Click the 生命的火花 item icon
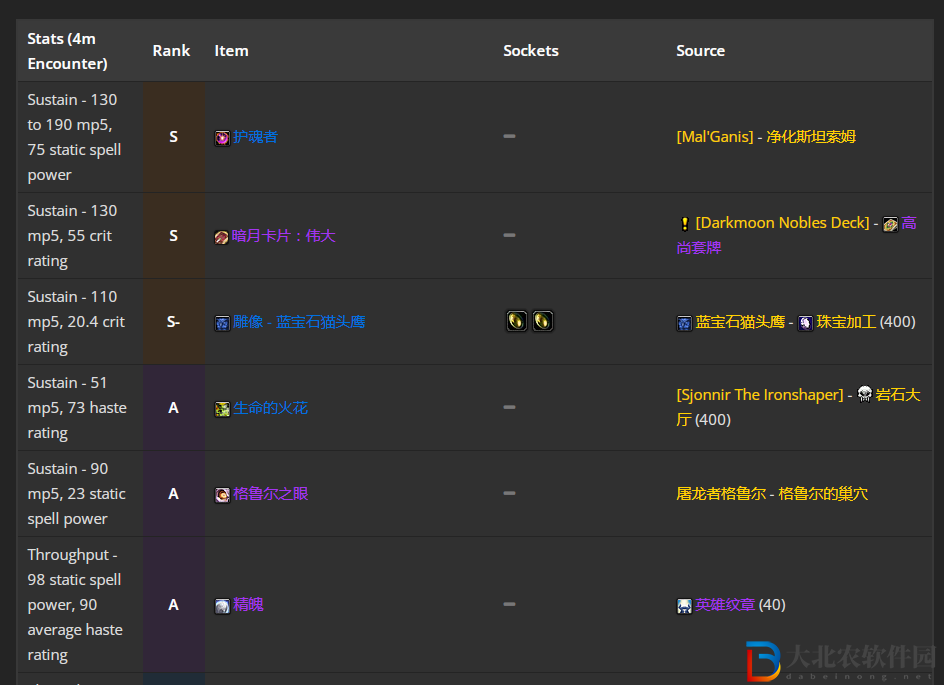The image size is (944, 685). tap(222, 409)
